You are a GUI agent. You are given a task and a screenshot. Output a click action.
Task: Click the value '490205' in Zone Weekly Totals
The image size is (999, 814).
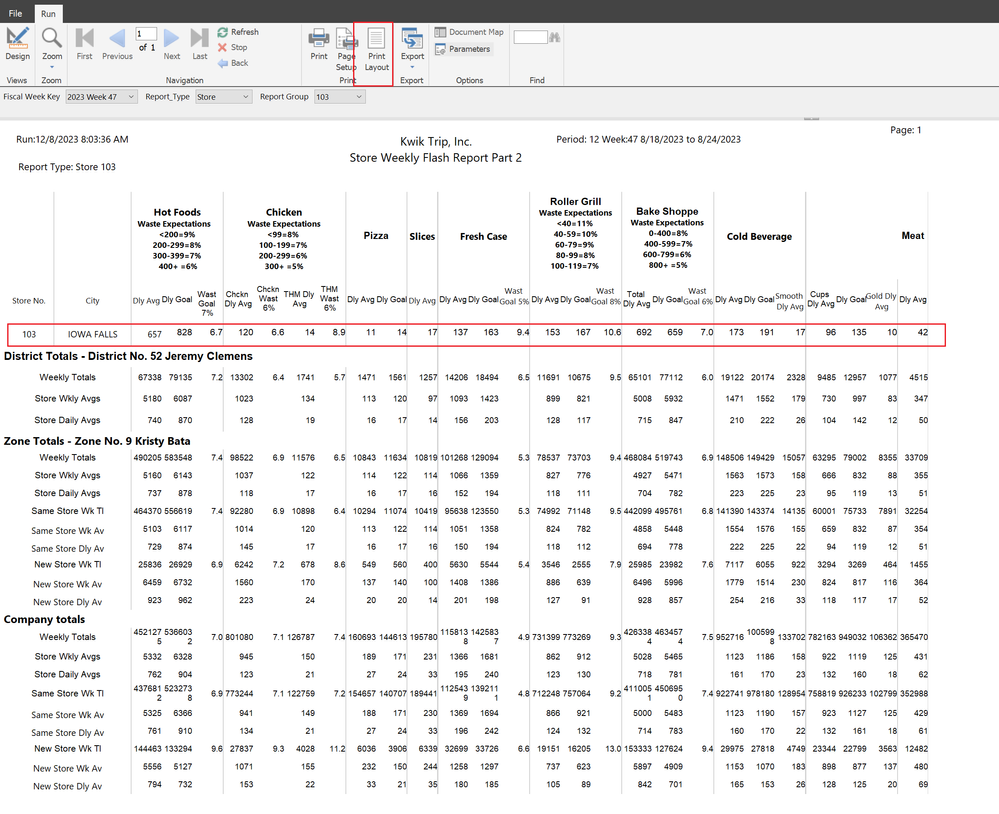click(x=147, y=457)
